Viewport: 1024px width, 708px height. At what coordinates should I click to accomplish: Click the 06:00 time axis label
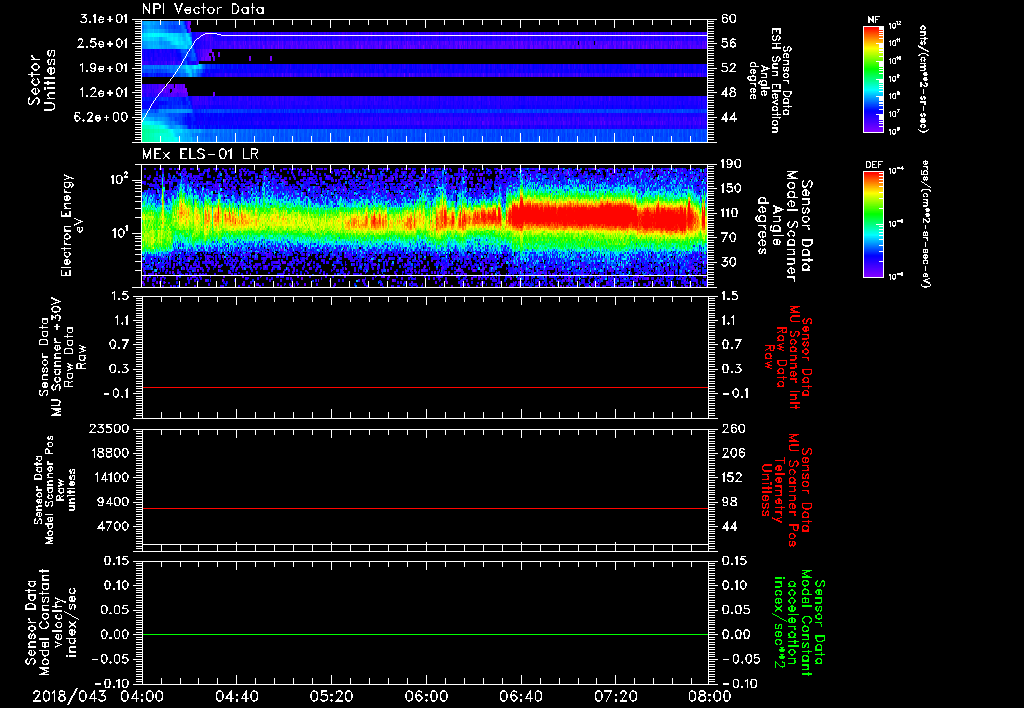pyautogui.click(x=425, y=696)
